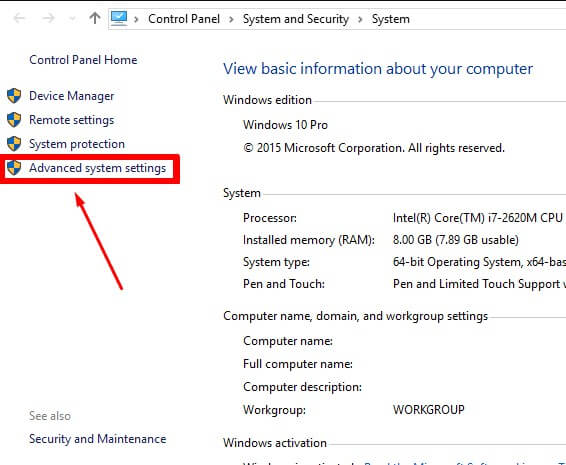Select the 'Workgroup:' label

click(274, 410)
